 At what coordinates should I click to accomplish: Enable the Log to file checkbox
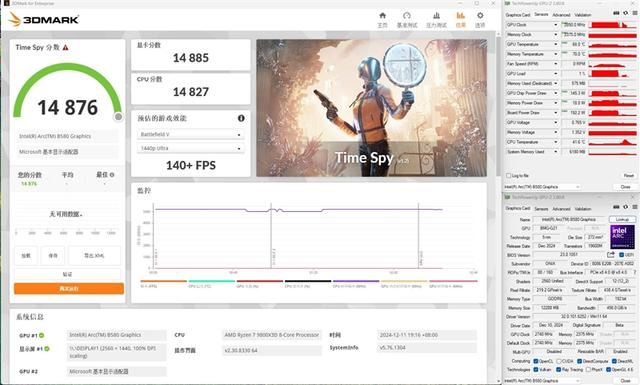coord(509,176)
